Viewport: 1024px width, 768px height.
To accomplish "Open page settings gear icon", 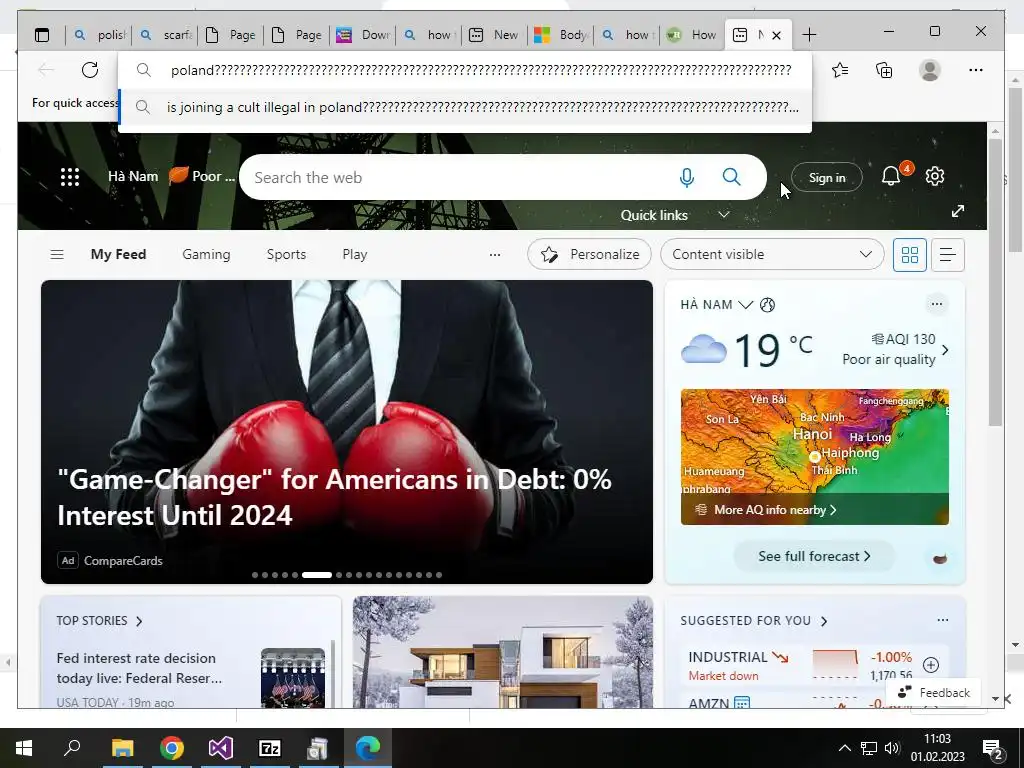I will (935, 176).
